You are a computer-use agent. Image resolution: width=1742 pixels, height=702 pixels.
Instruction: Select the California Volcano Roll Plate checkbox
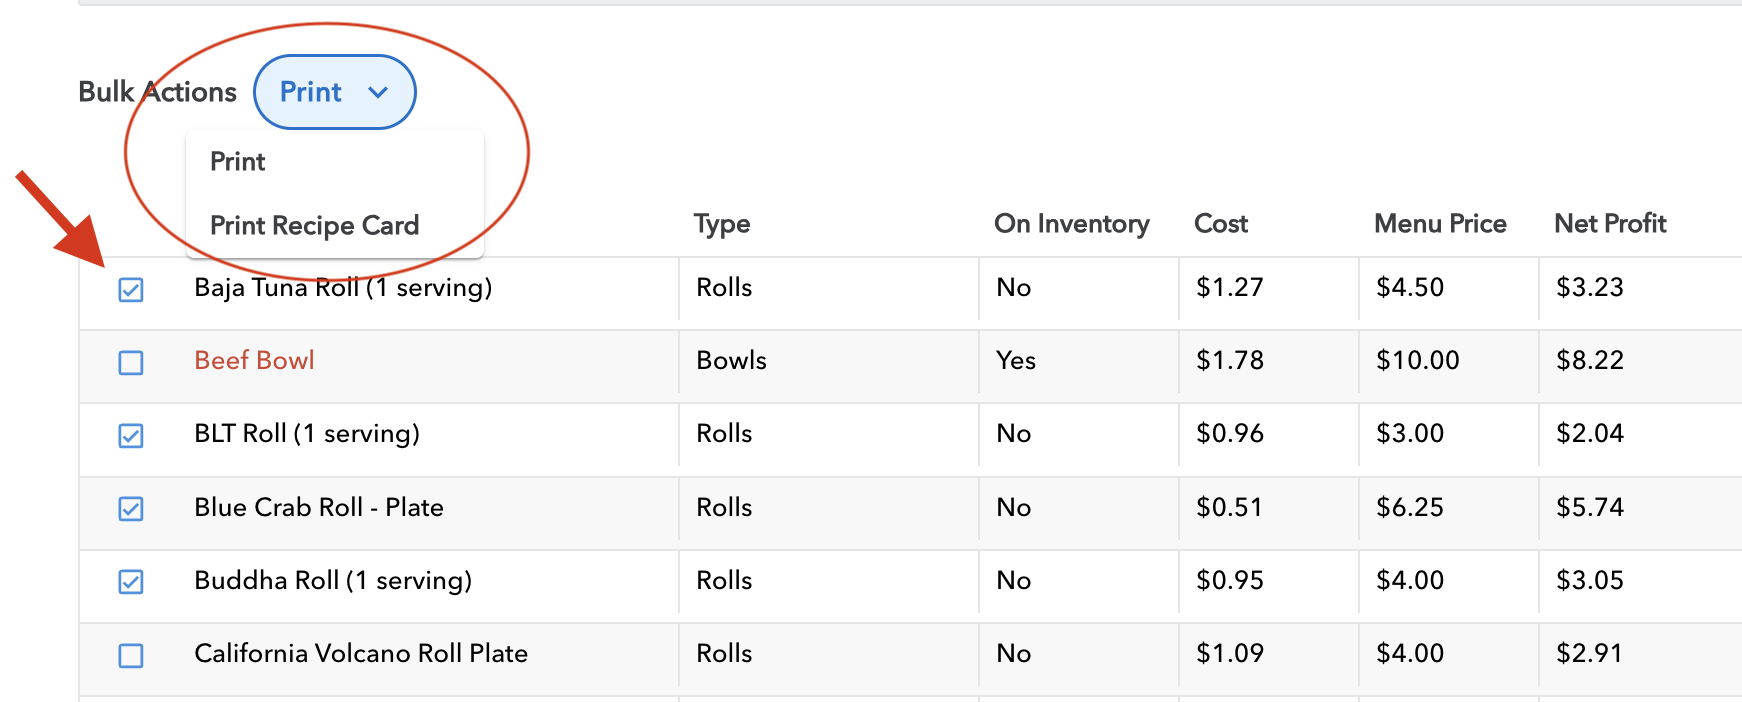131,655
